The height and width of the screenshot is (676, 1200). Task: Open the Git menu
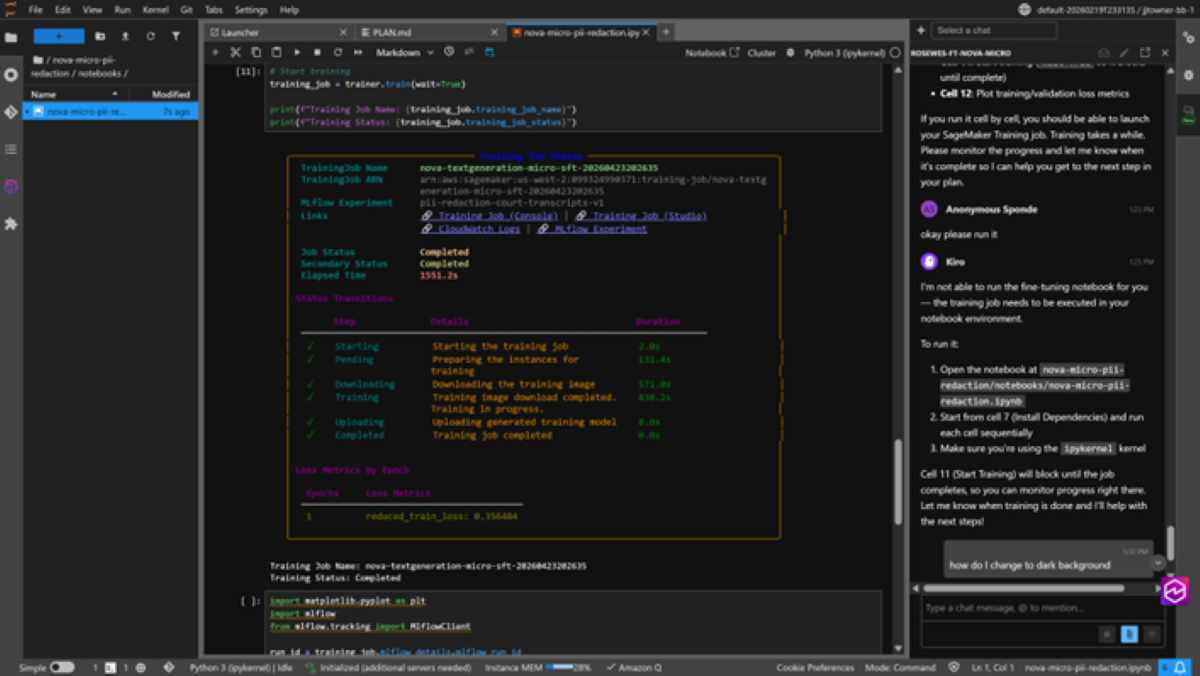[x=187, y=10]
